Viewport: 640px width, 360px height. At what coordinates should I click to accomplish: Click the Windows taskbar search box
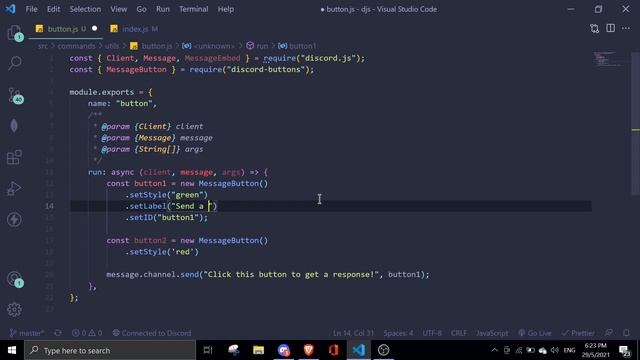click(110, 350)
